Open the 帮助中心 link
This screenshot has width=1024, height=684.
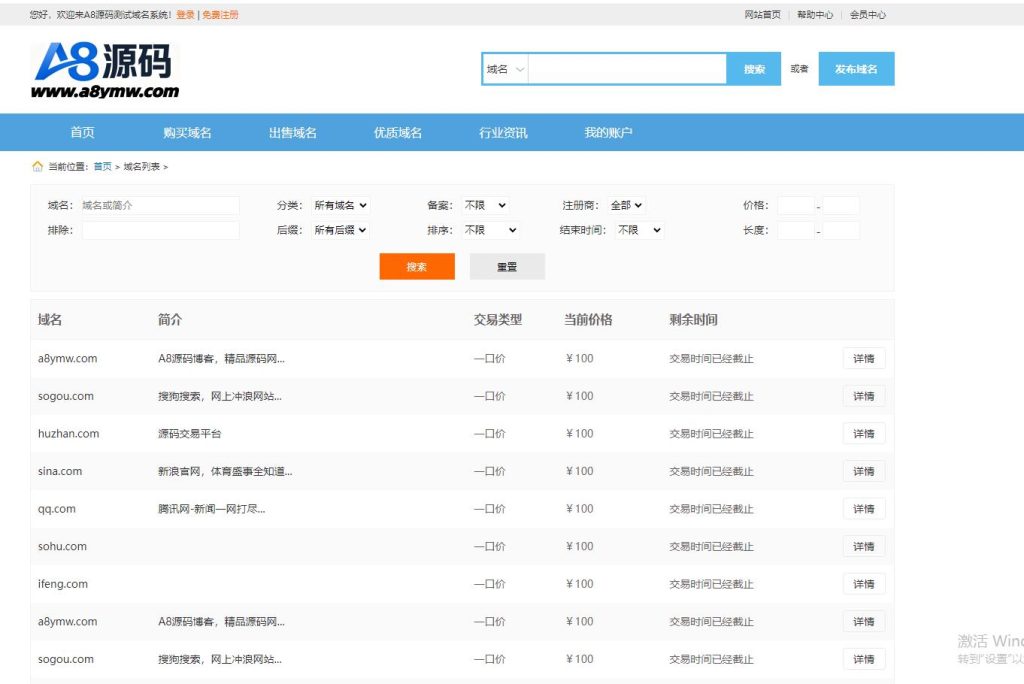[x=815, y=14]
